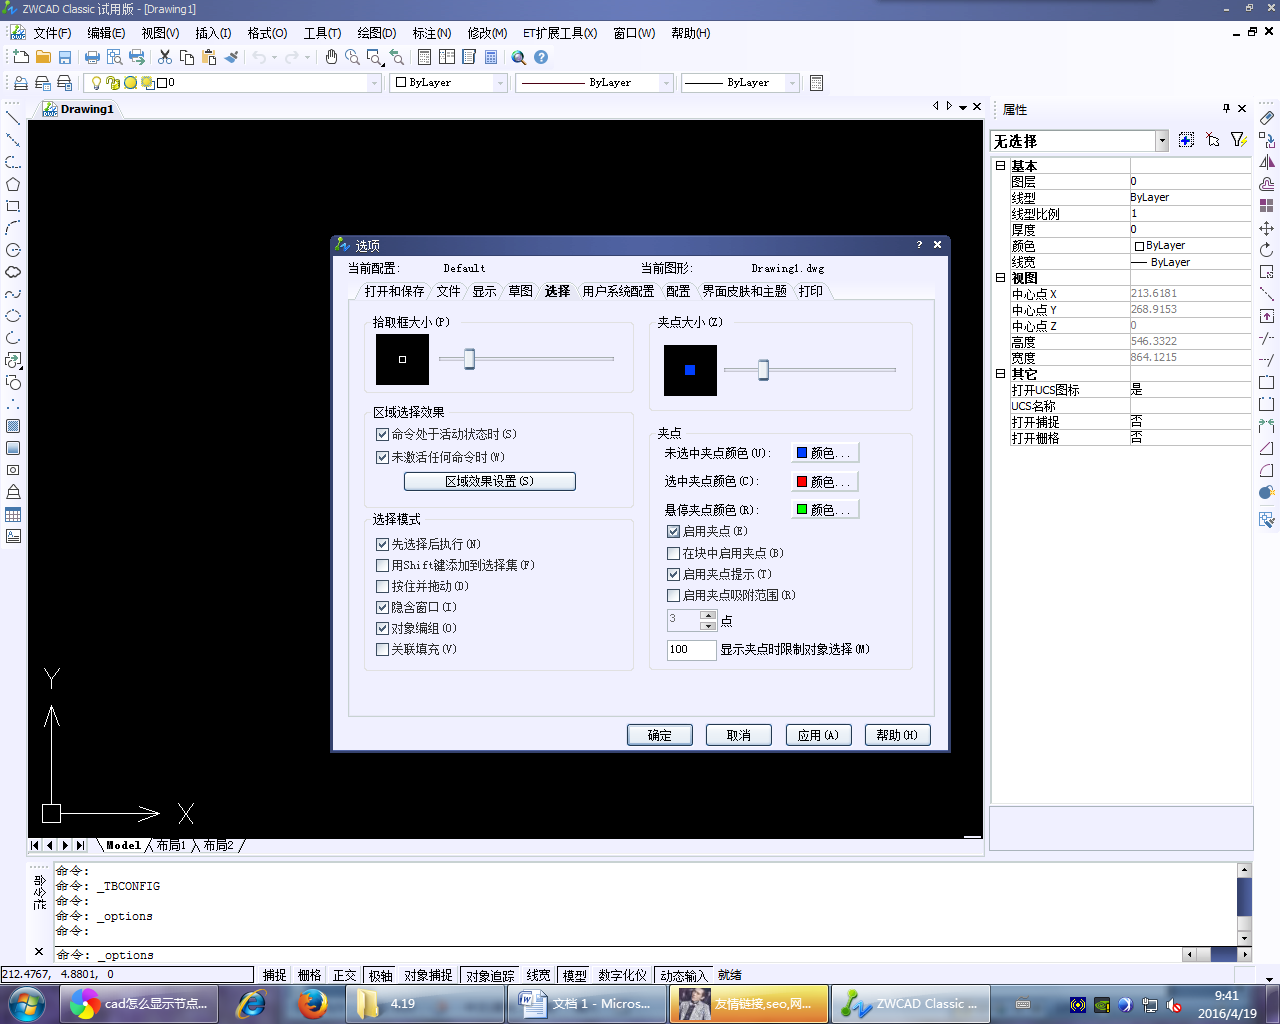Screen dimensions: 1280x1024
Task: Switch to the 显示 tab
Action: point(484,291)
